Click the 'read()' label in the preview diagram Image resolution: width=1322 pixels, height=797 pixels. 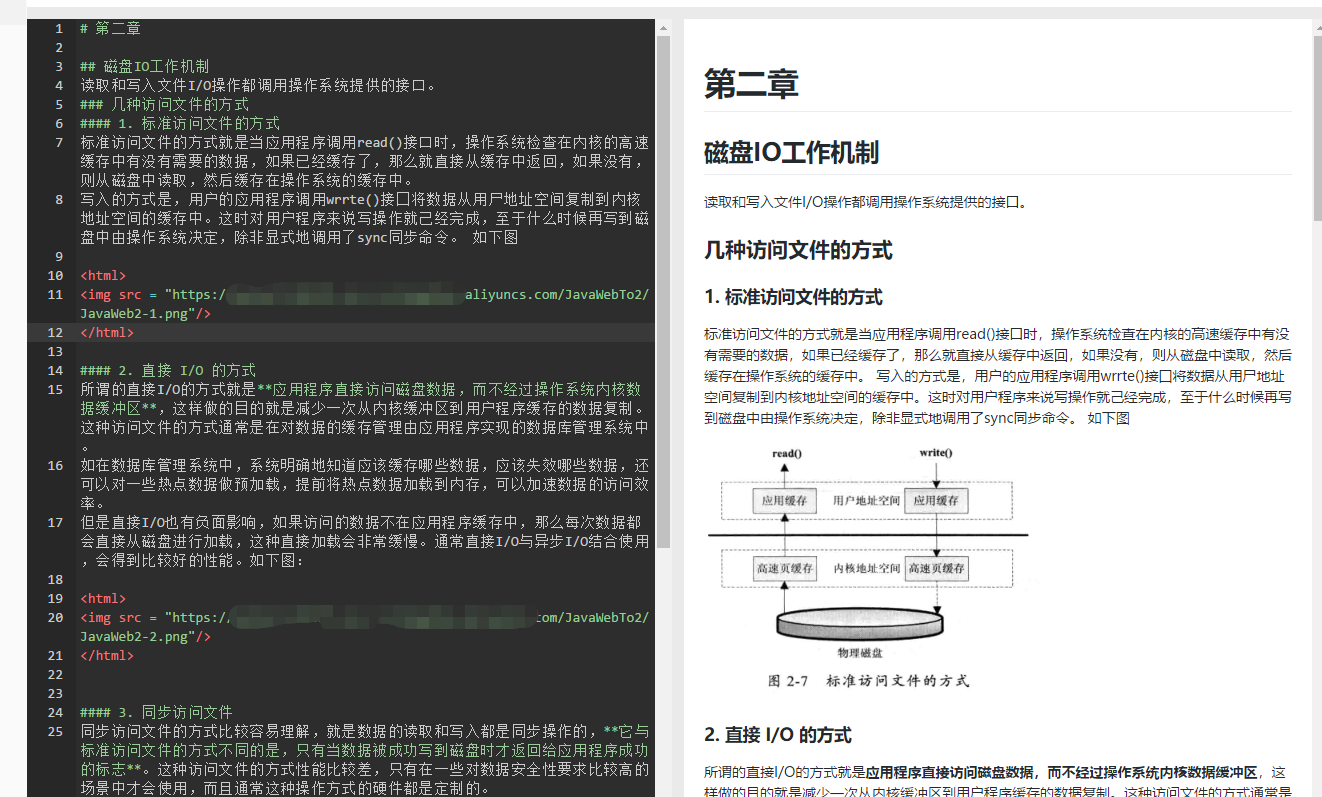click(x=787, y=453)
